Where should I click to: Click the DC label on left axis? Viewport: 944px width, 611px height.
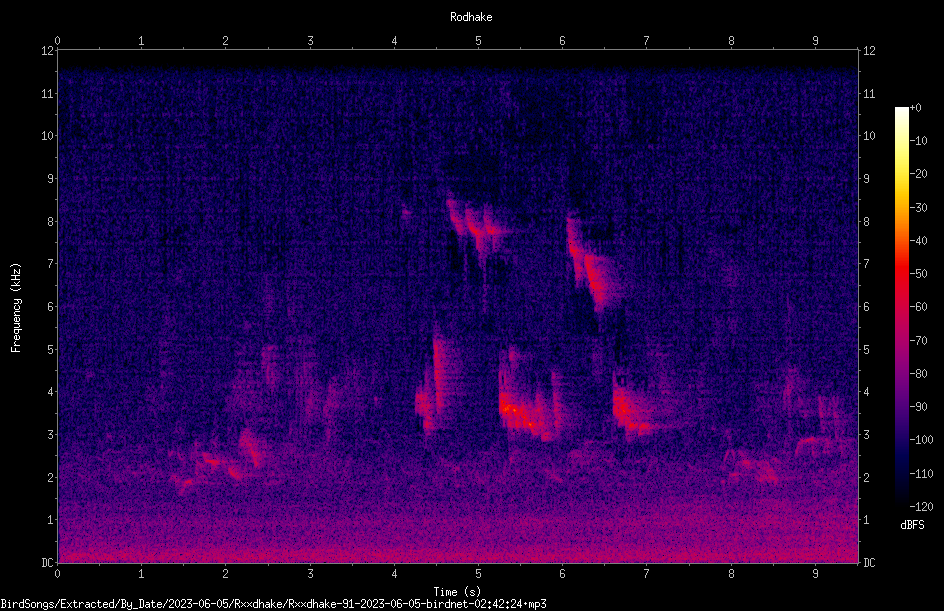click(48, 562)
